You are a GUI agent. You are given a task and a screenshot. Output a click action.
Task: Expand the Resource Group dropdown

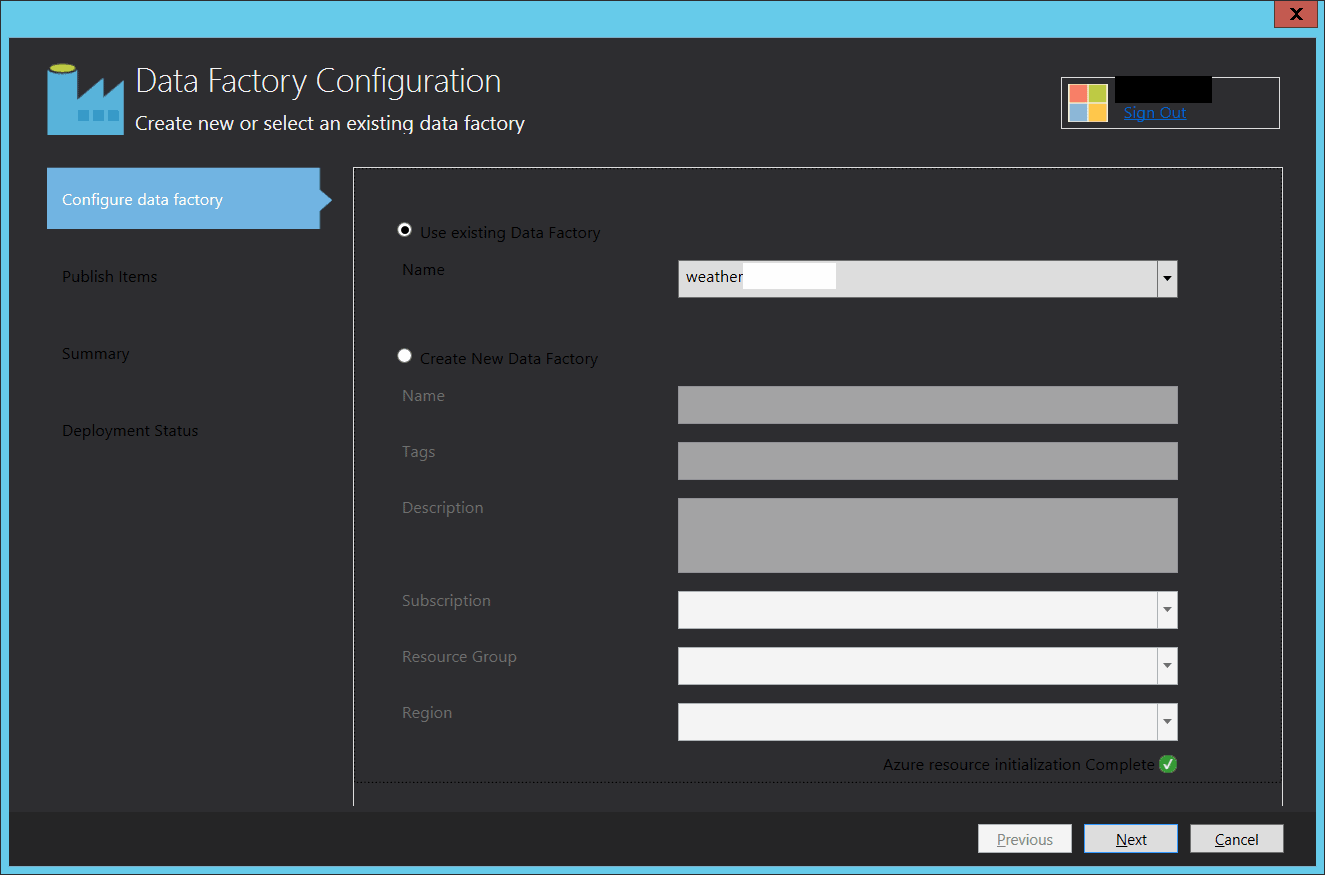(x=1167, y=666)
